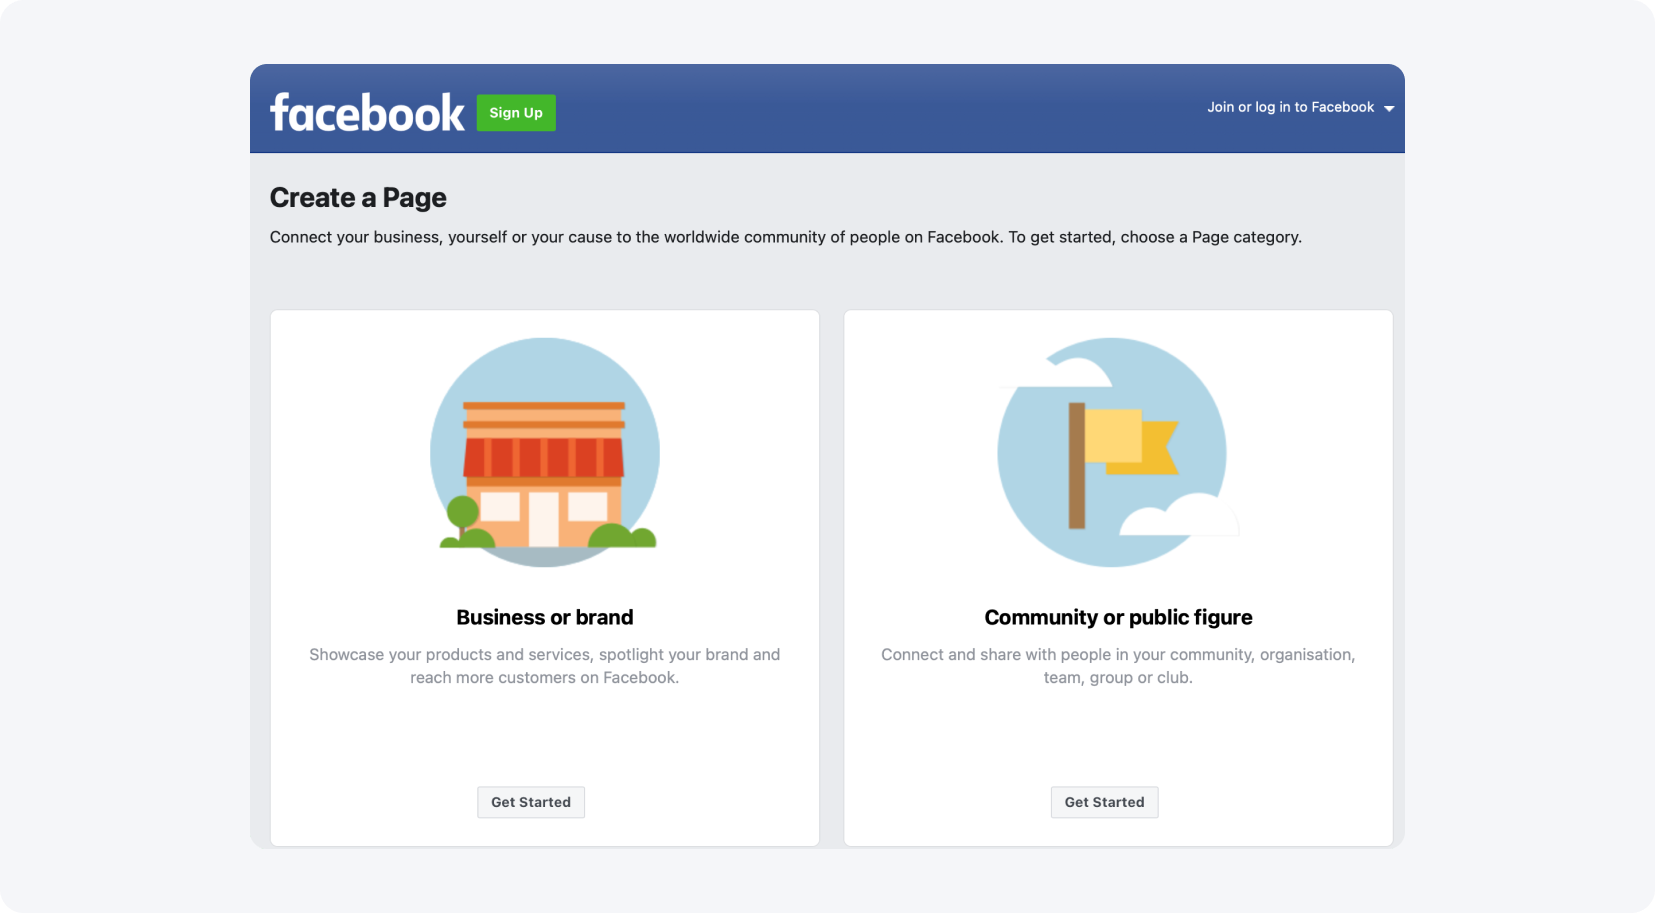Click the Showcase your products and services description
The width and height of the screenshot is (1655, 913).
(545, 666)
